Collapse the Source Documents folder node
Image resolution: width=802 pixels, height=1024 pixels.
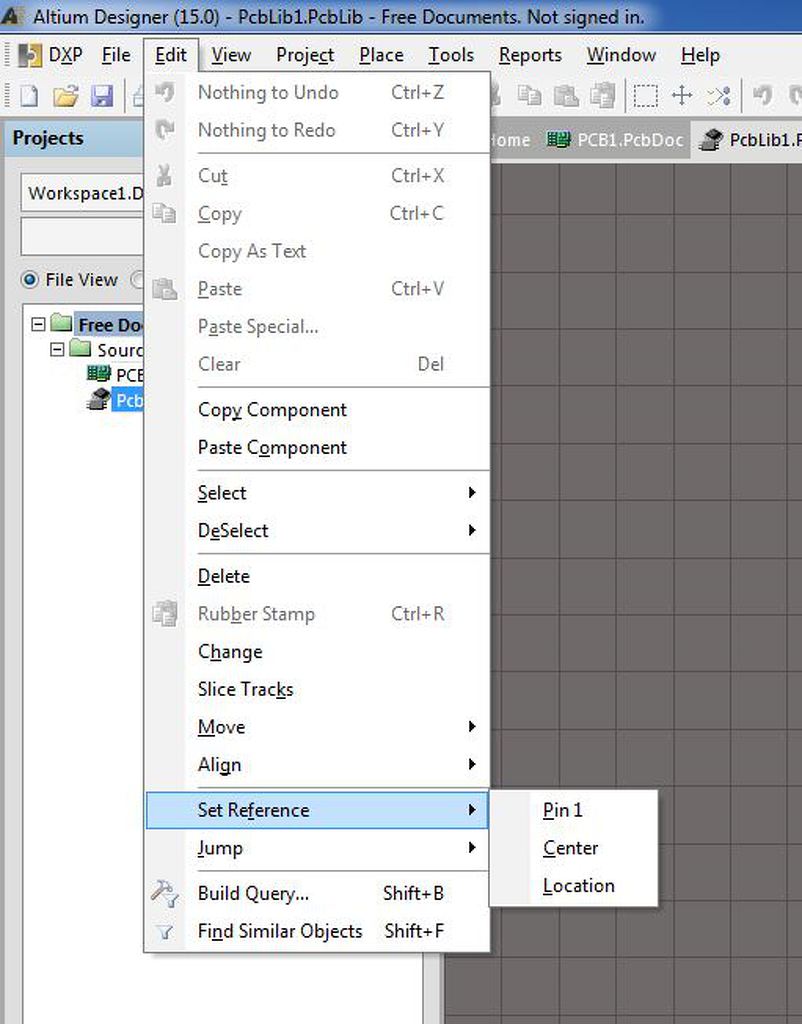click(x=57, y=349)
